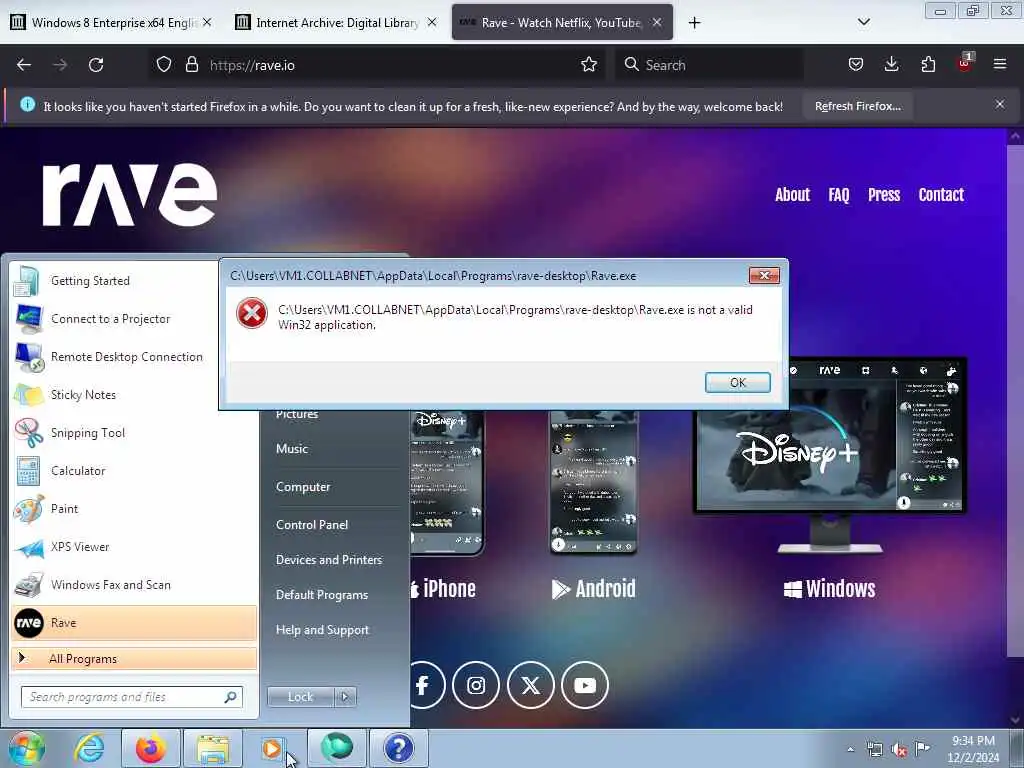
Task: Open Default Programs
Action: (x=321, y=595)
